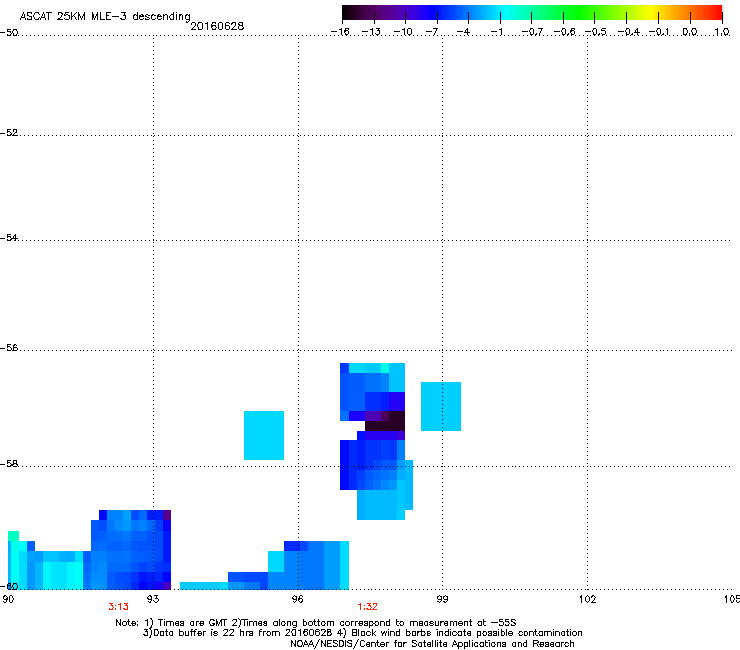Click the longitude axis label 90

pyautogui.click(x=8, y=599)
